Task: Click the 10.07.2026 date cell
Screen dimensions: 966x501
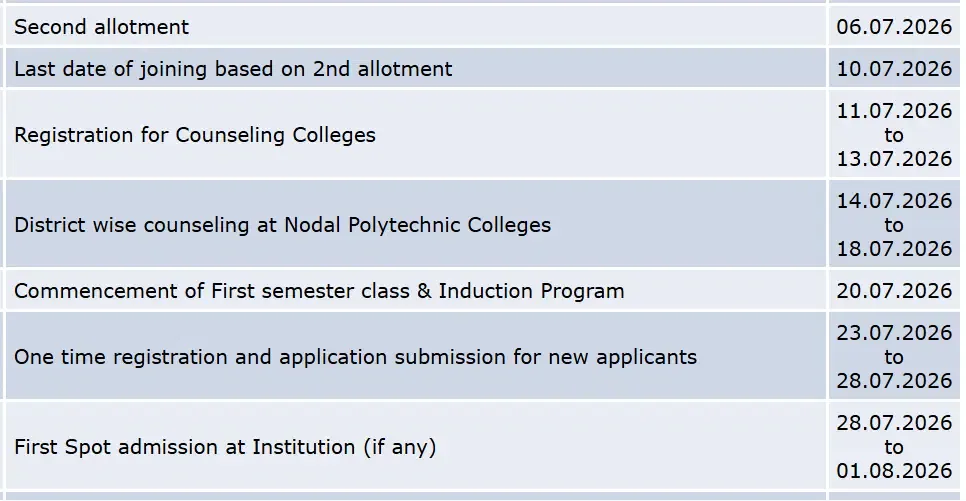Action: pos(894,69)
